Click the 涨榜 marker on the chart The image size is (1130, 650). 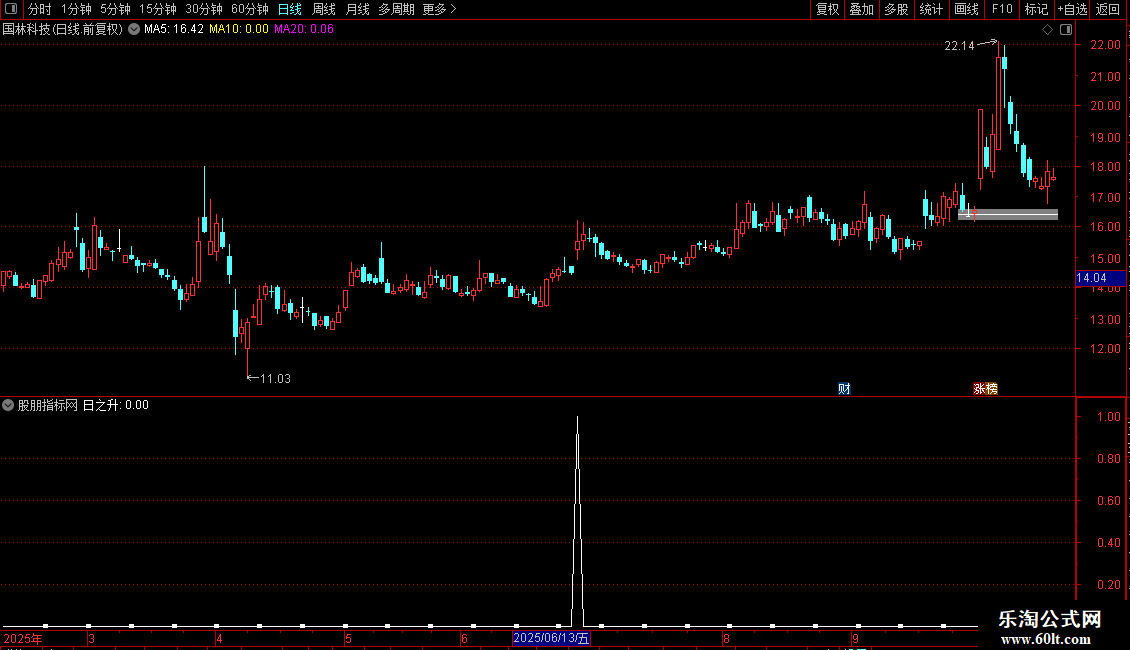click(x=985, y=388)
